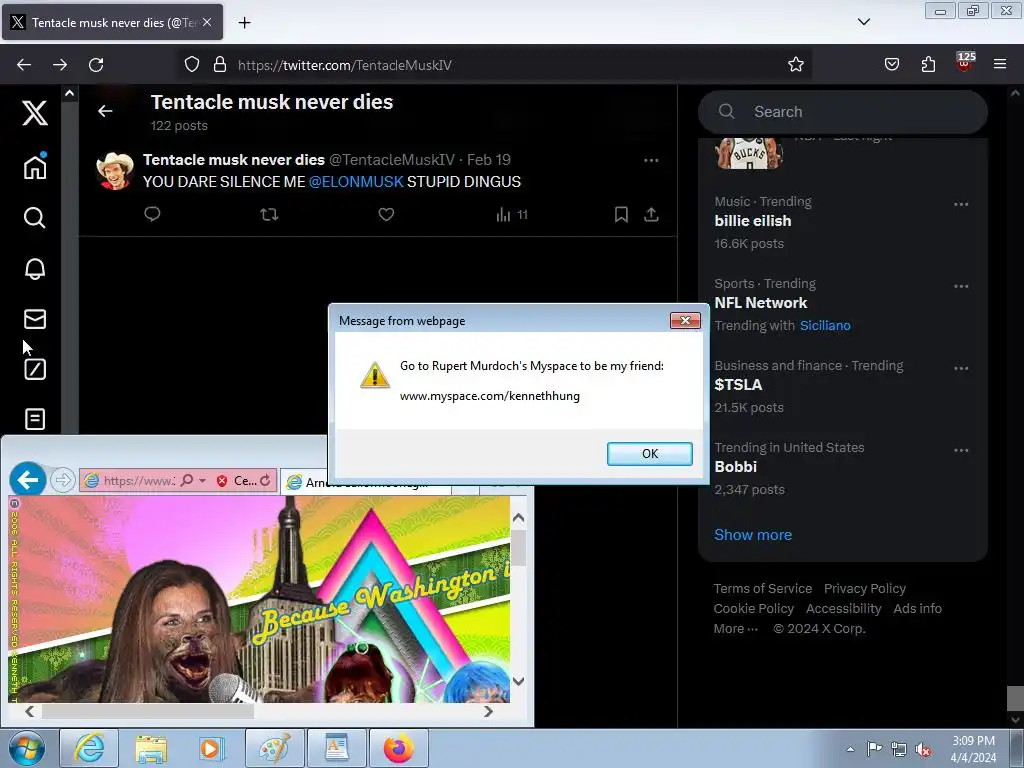Open Windows Explorer folder on taskbar
The height and width of the screenshot is (768, 1024).
[x=151, y=748]
